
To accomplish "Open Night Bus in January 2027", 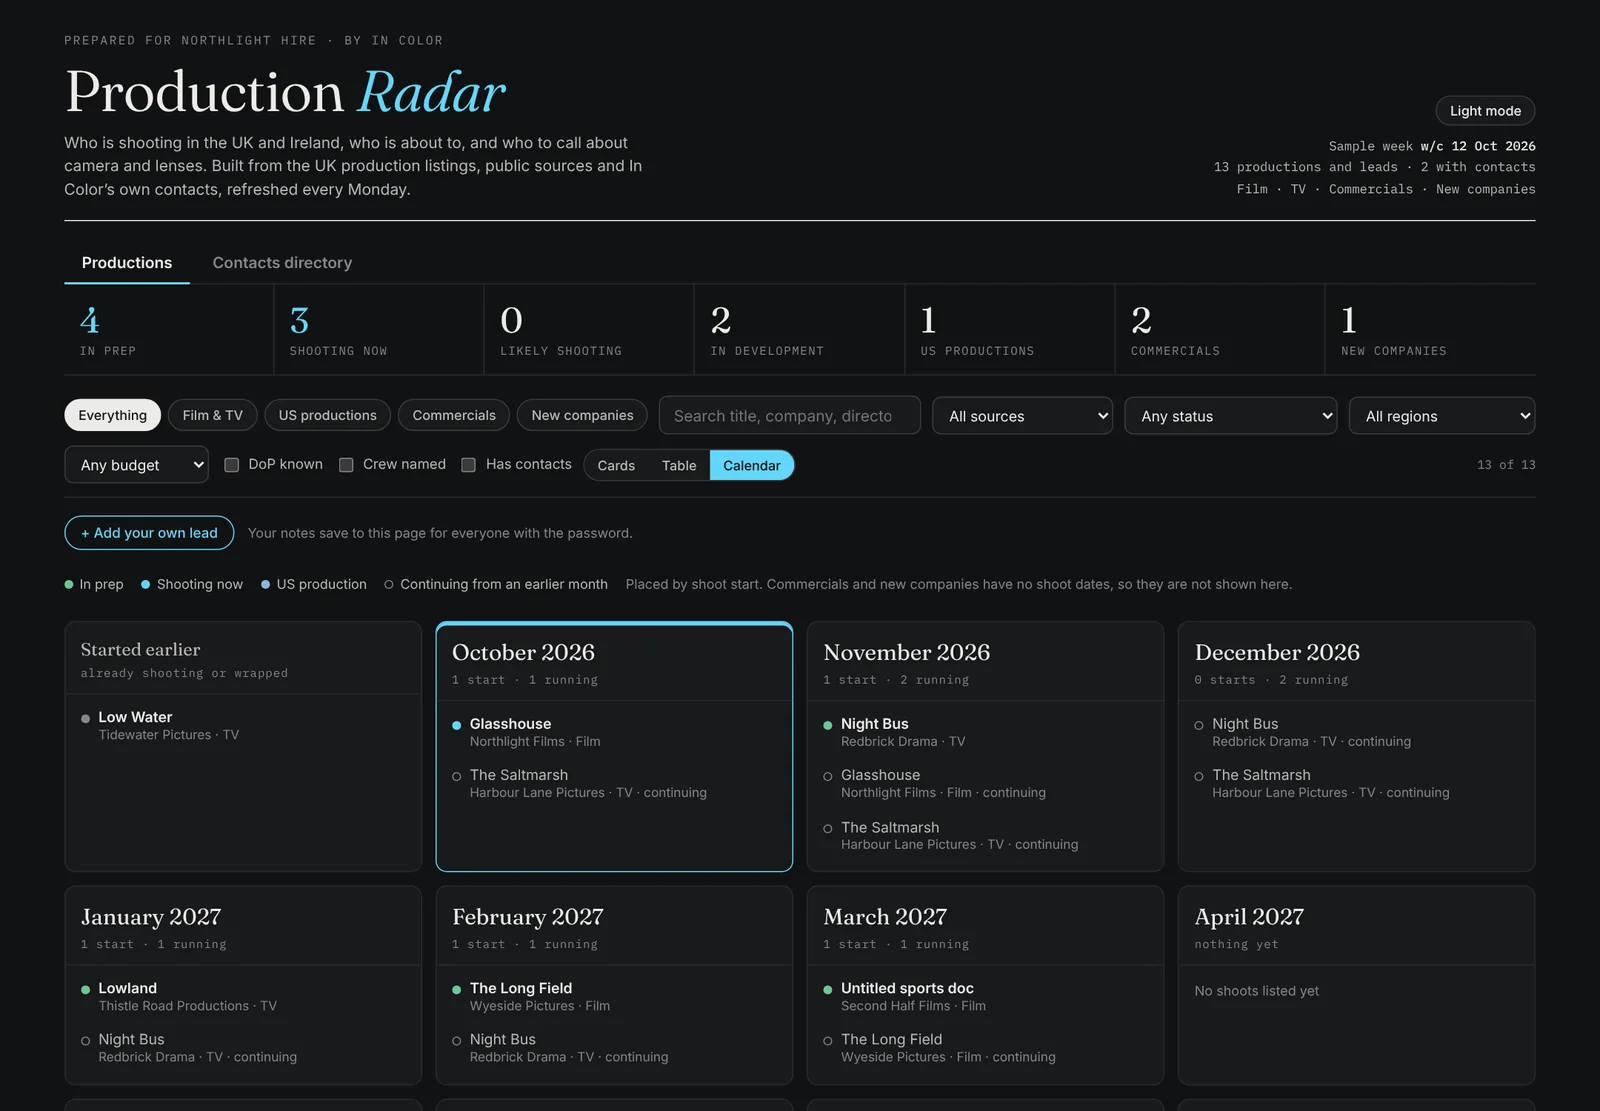I will click(x=243, y=1047).
